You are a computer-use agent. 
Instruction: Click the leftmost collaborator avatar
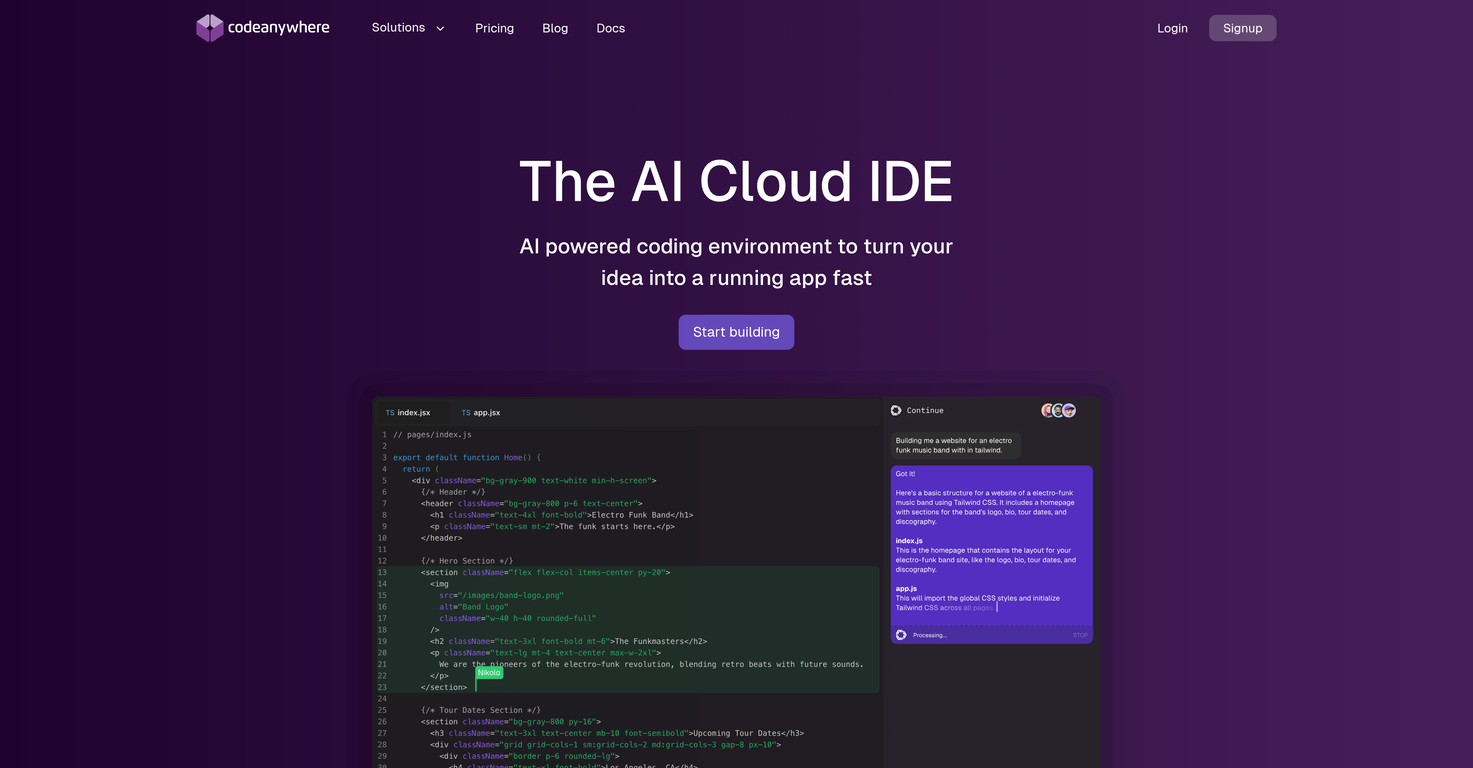point(1046,410)
